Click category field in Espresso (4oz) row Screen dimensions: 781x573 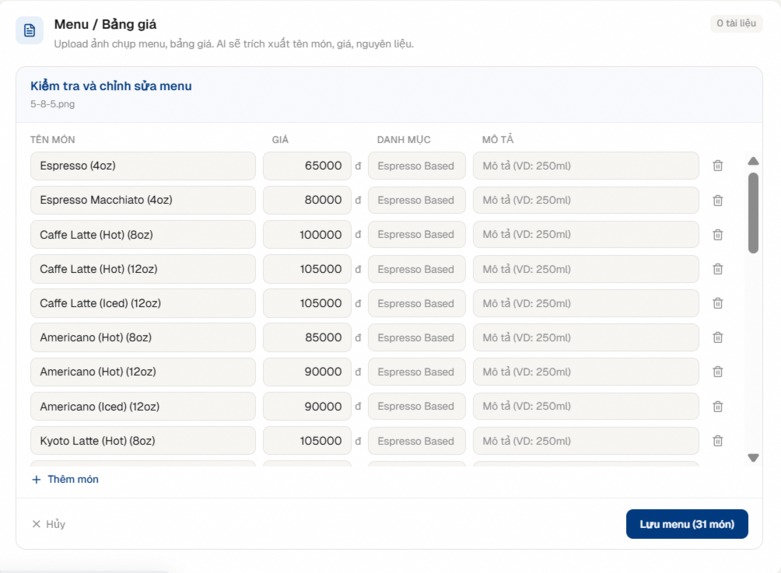[x=417, y=165]
